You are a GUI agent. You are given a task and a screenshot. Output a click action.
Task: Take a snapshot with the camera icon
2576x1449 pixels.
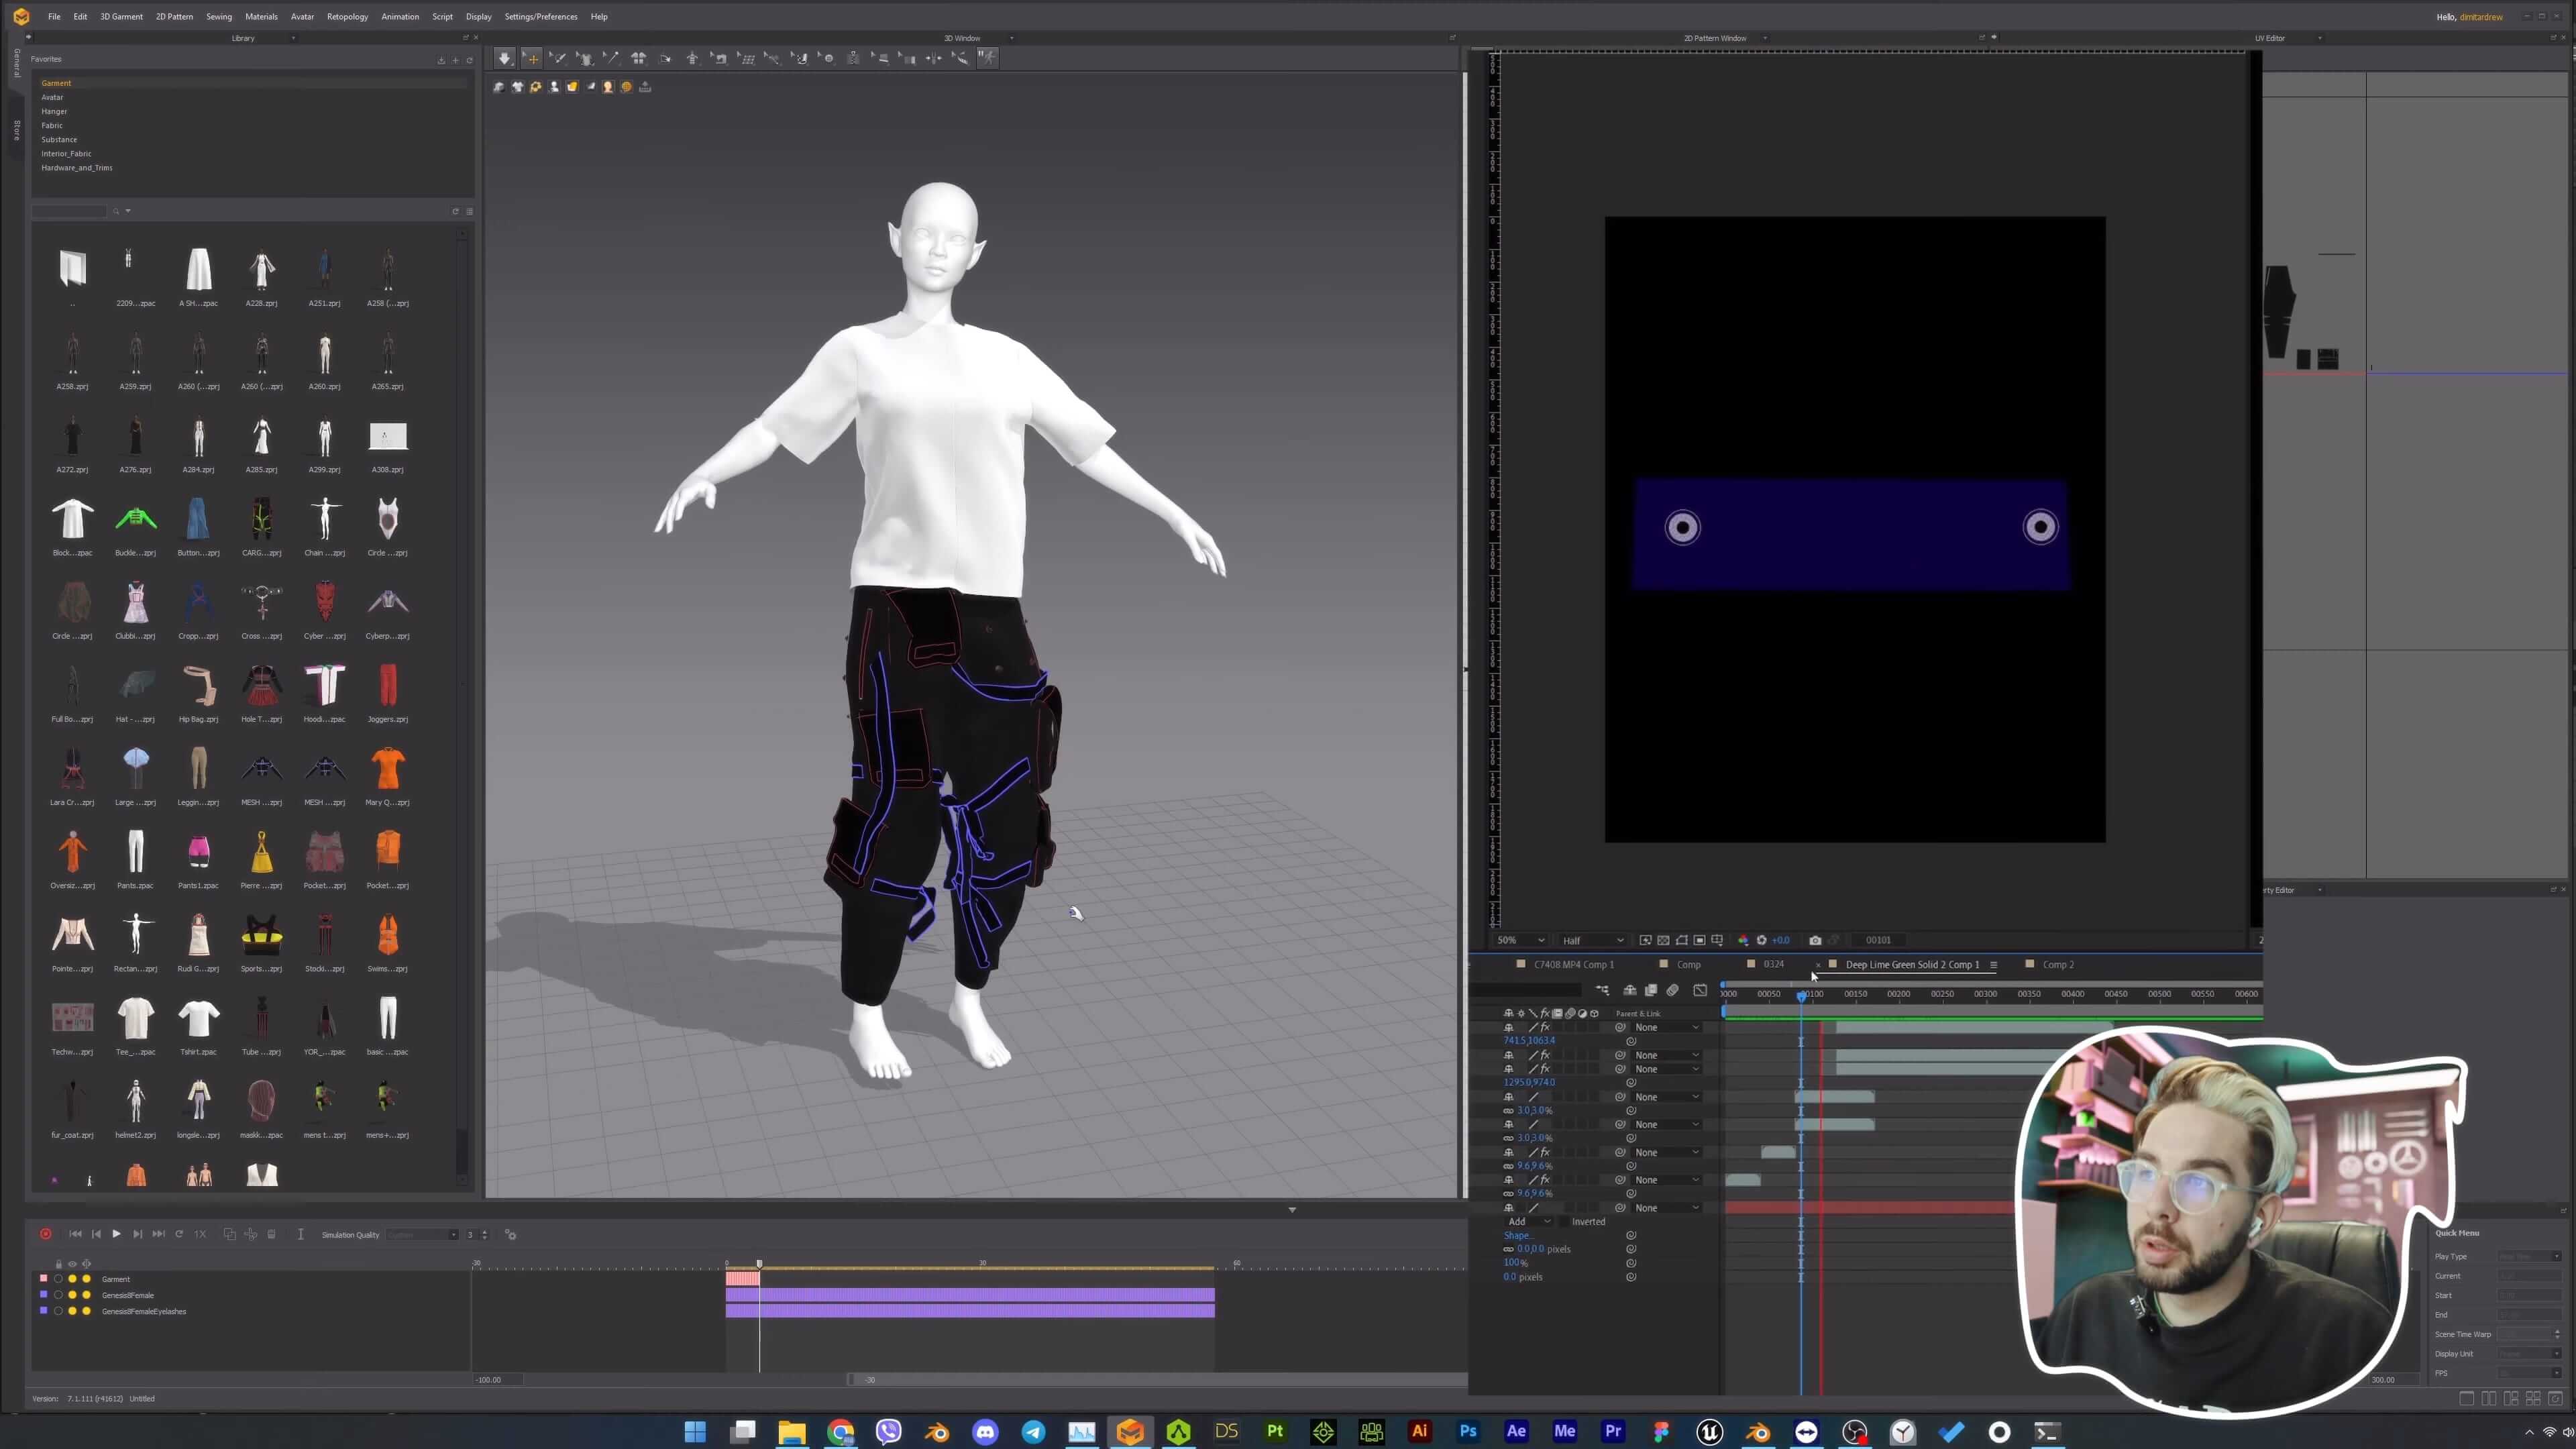point(1815,940)
